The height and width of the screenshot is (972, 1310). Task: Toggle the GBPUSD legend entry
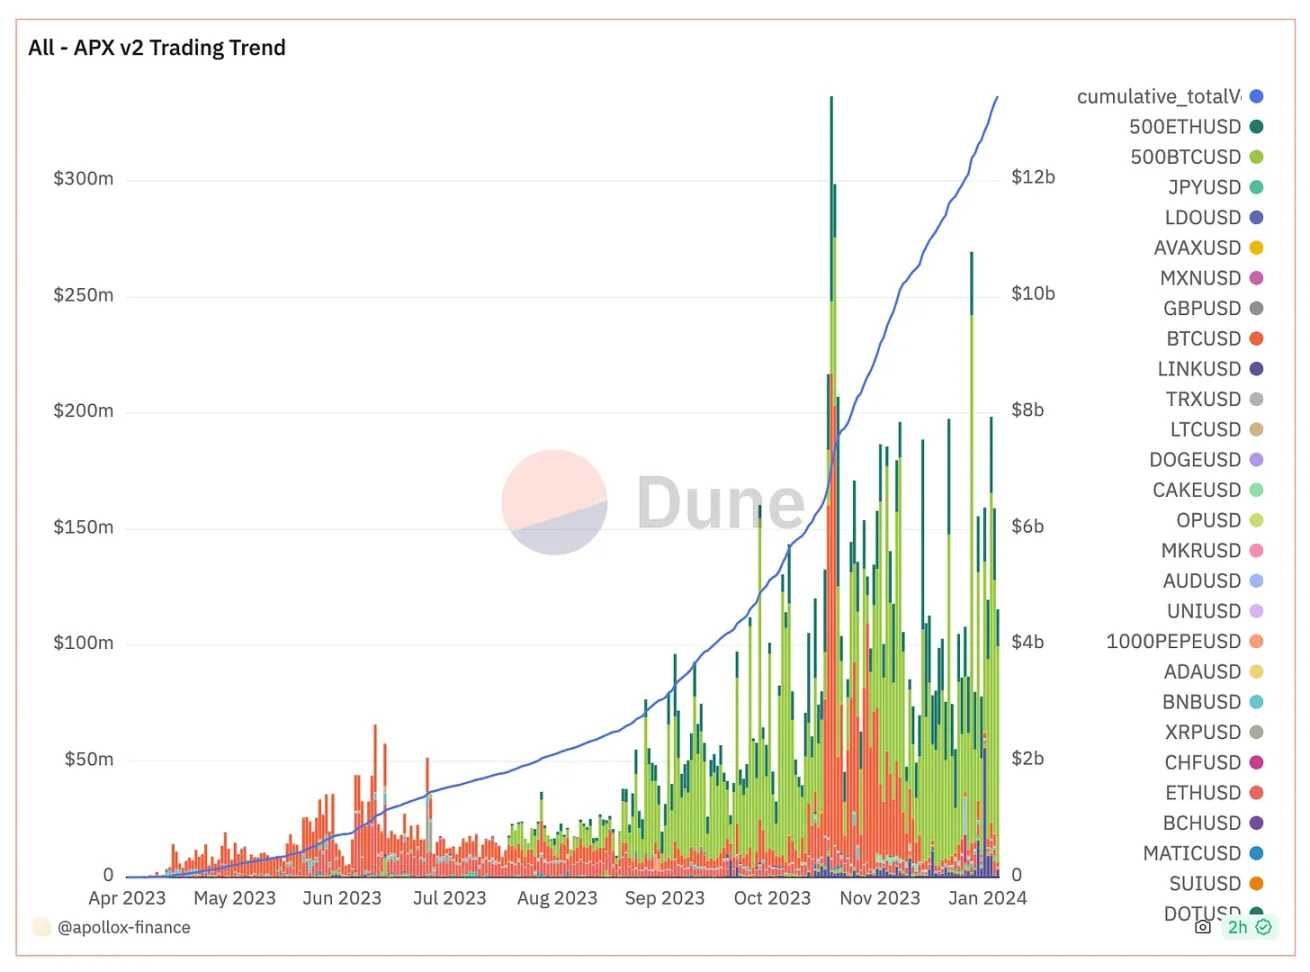1213,308
